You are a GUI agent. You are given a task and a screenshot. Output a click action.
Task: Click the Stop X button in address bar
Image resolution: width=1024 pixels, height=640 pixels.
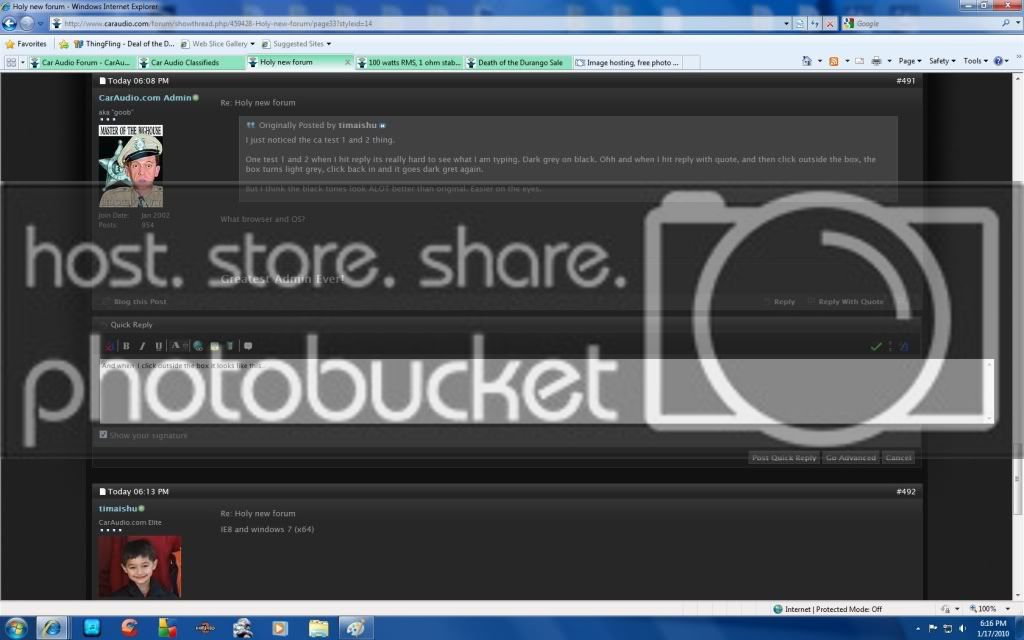click(x=829, y=24)
